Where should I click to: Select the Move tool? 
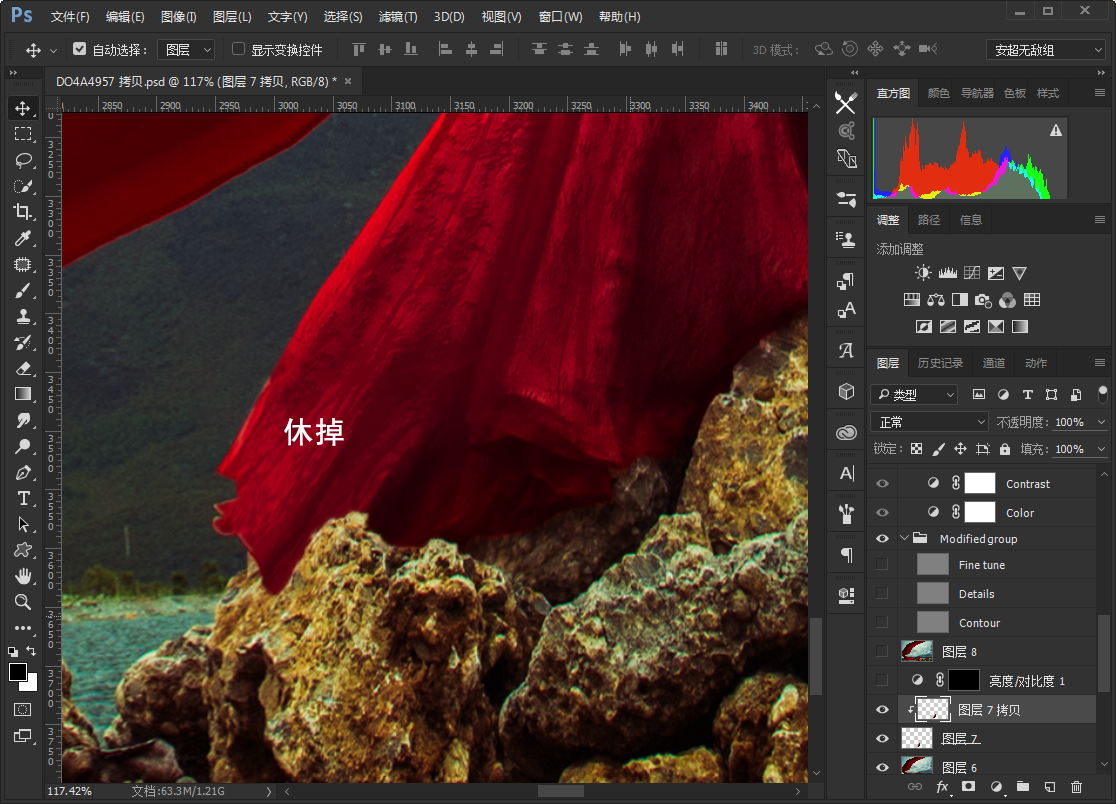click(x=23, y=108)
